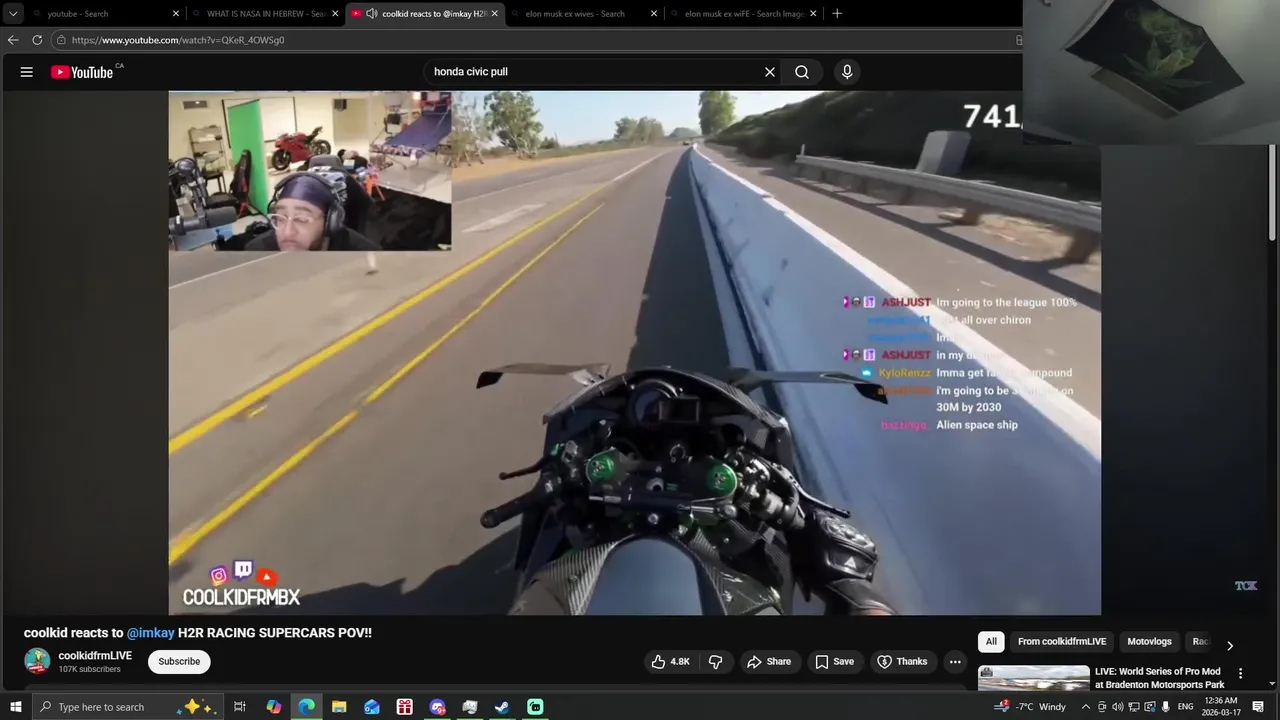Dislike this video
1280x720 pixels.
tap(716, 661)
